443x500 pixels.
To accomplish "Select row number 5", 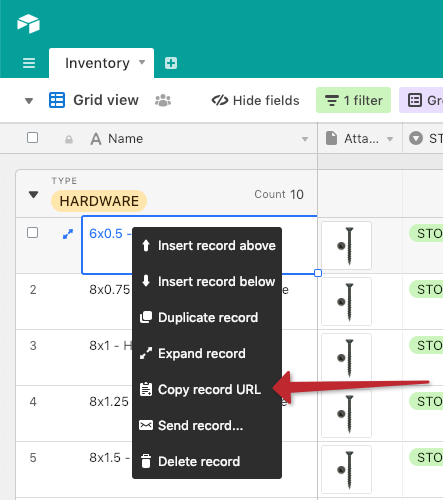I will 33,458.
